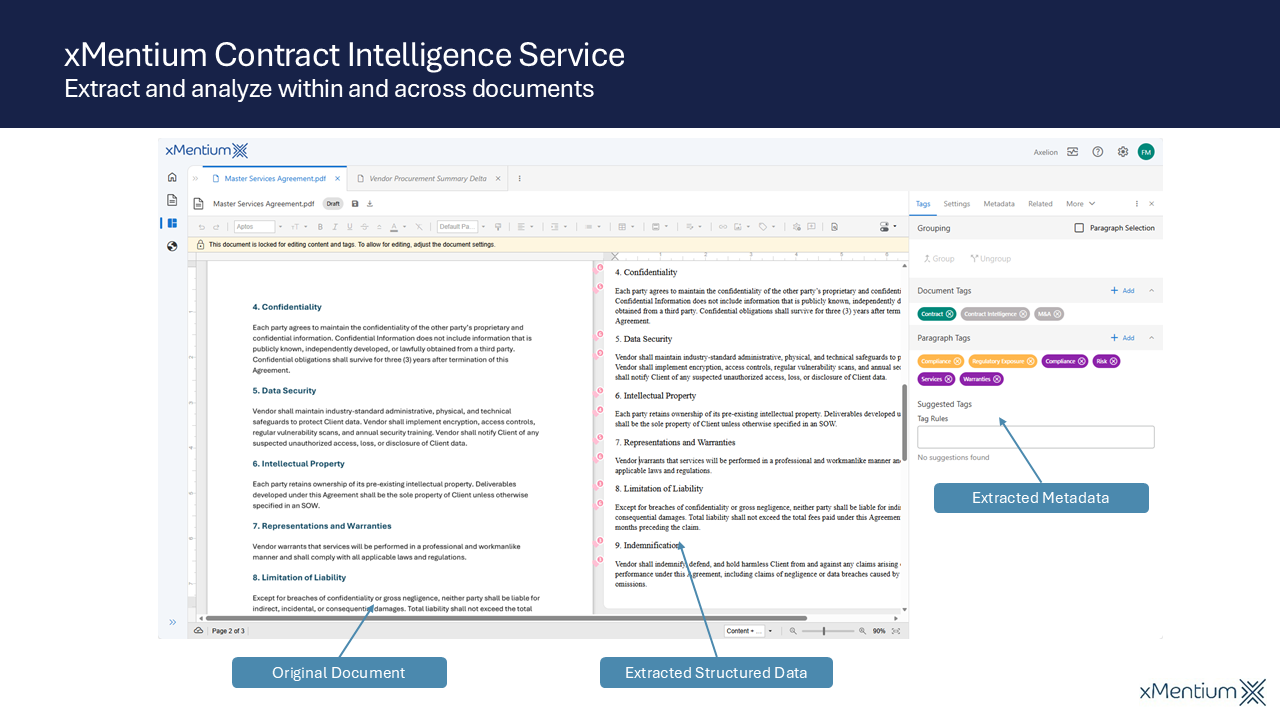Image resolution: width=1280 pixels, height=720 pixels.
Task: Toggle Italic formatting
Action: click(335, 227)
